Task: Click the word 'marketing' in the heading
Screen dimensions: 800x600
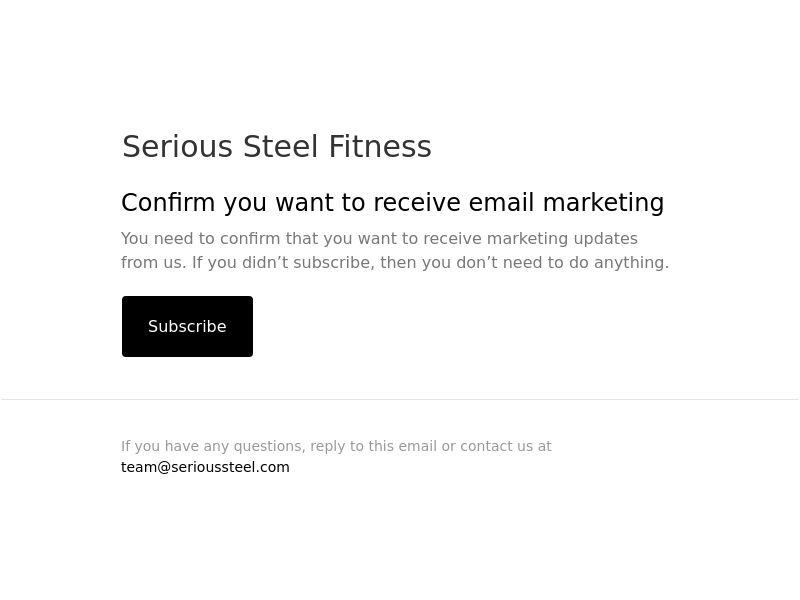Action: coord(604,203)
